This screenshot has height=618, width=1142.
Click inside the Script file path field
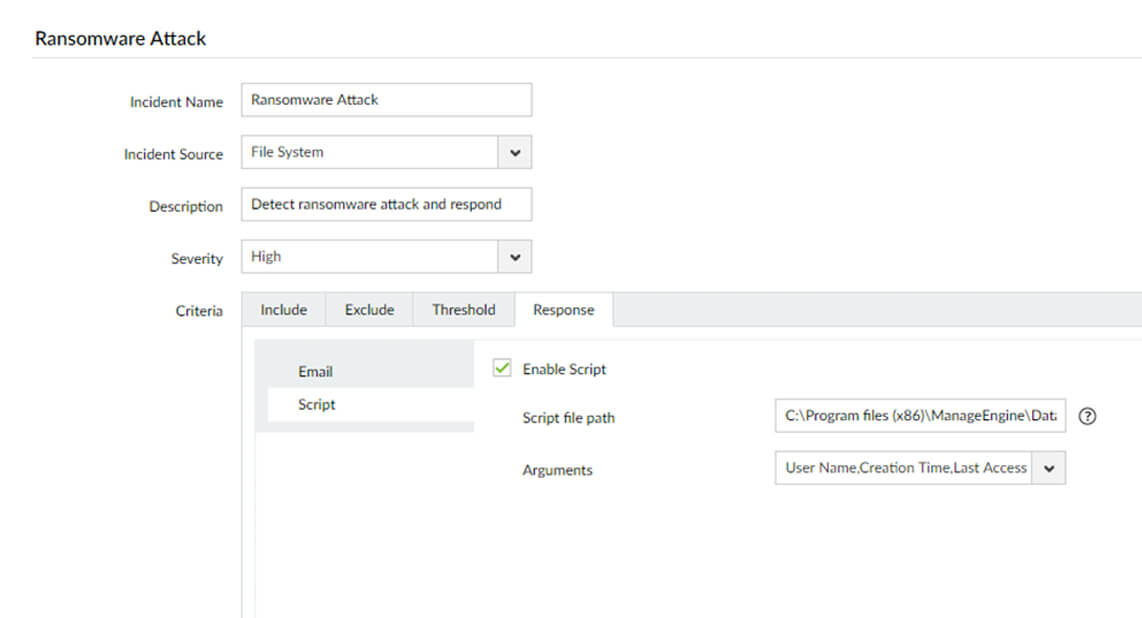[919, 416]
